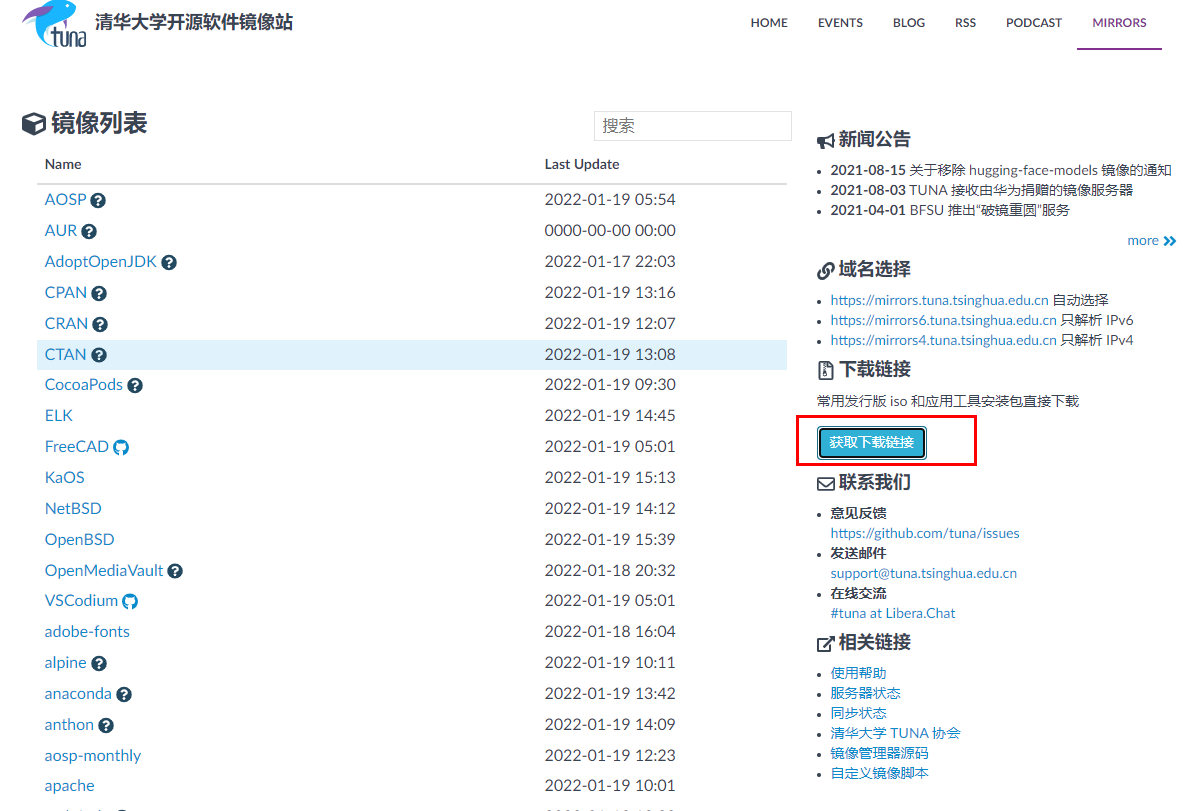Open help icon next to alpine
Screen dimensions: 1204x811
pos(99,663)
